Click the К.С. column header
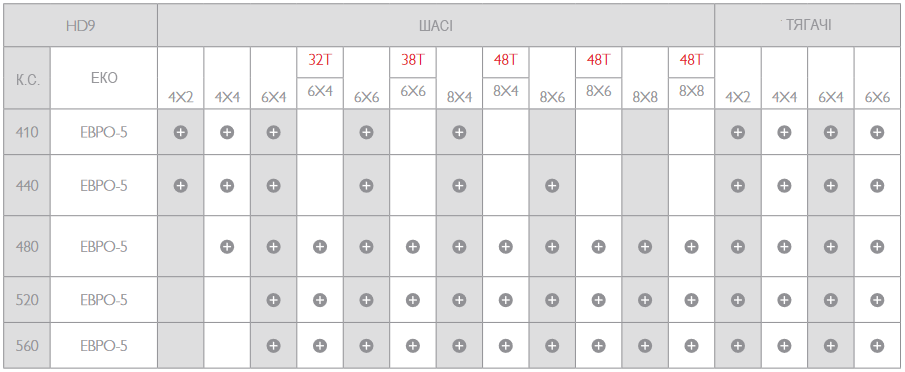 [27, 78]
